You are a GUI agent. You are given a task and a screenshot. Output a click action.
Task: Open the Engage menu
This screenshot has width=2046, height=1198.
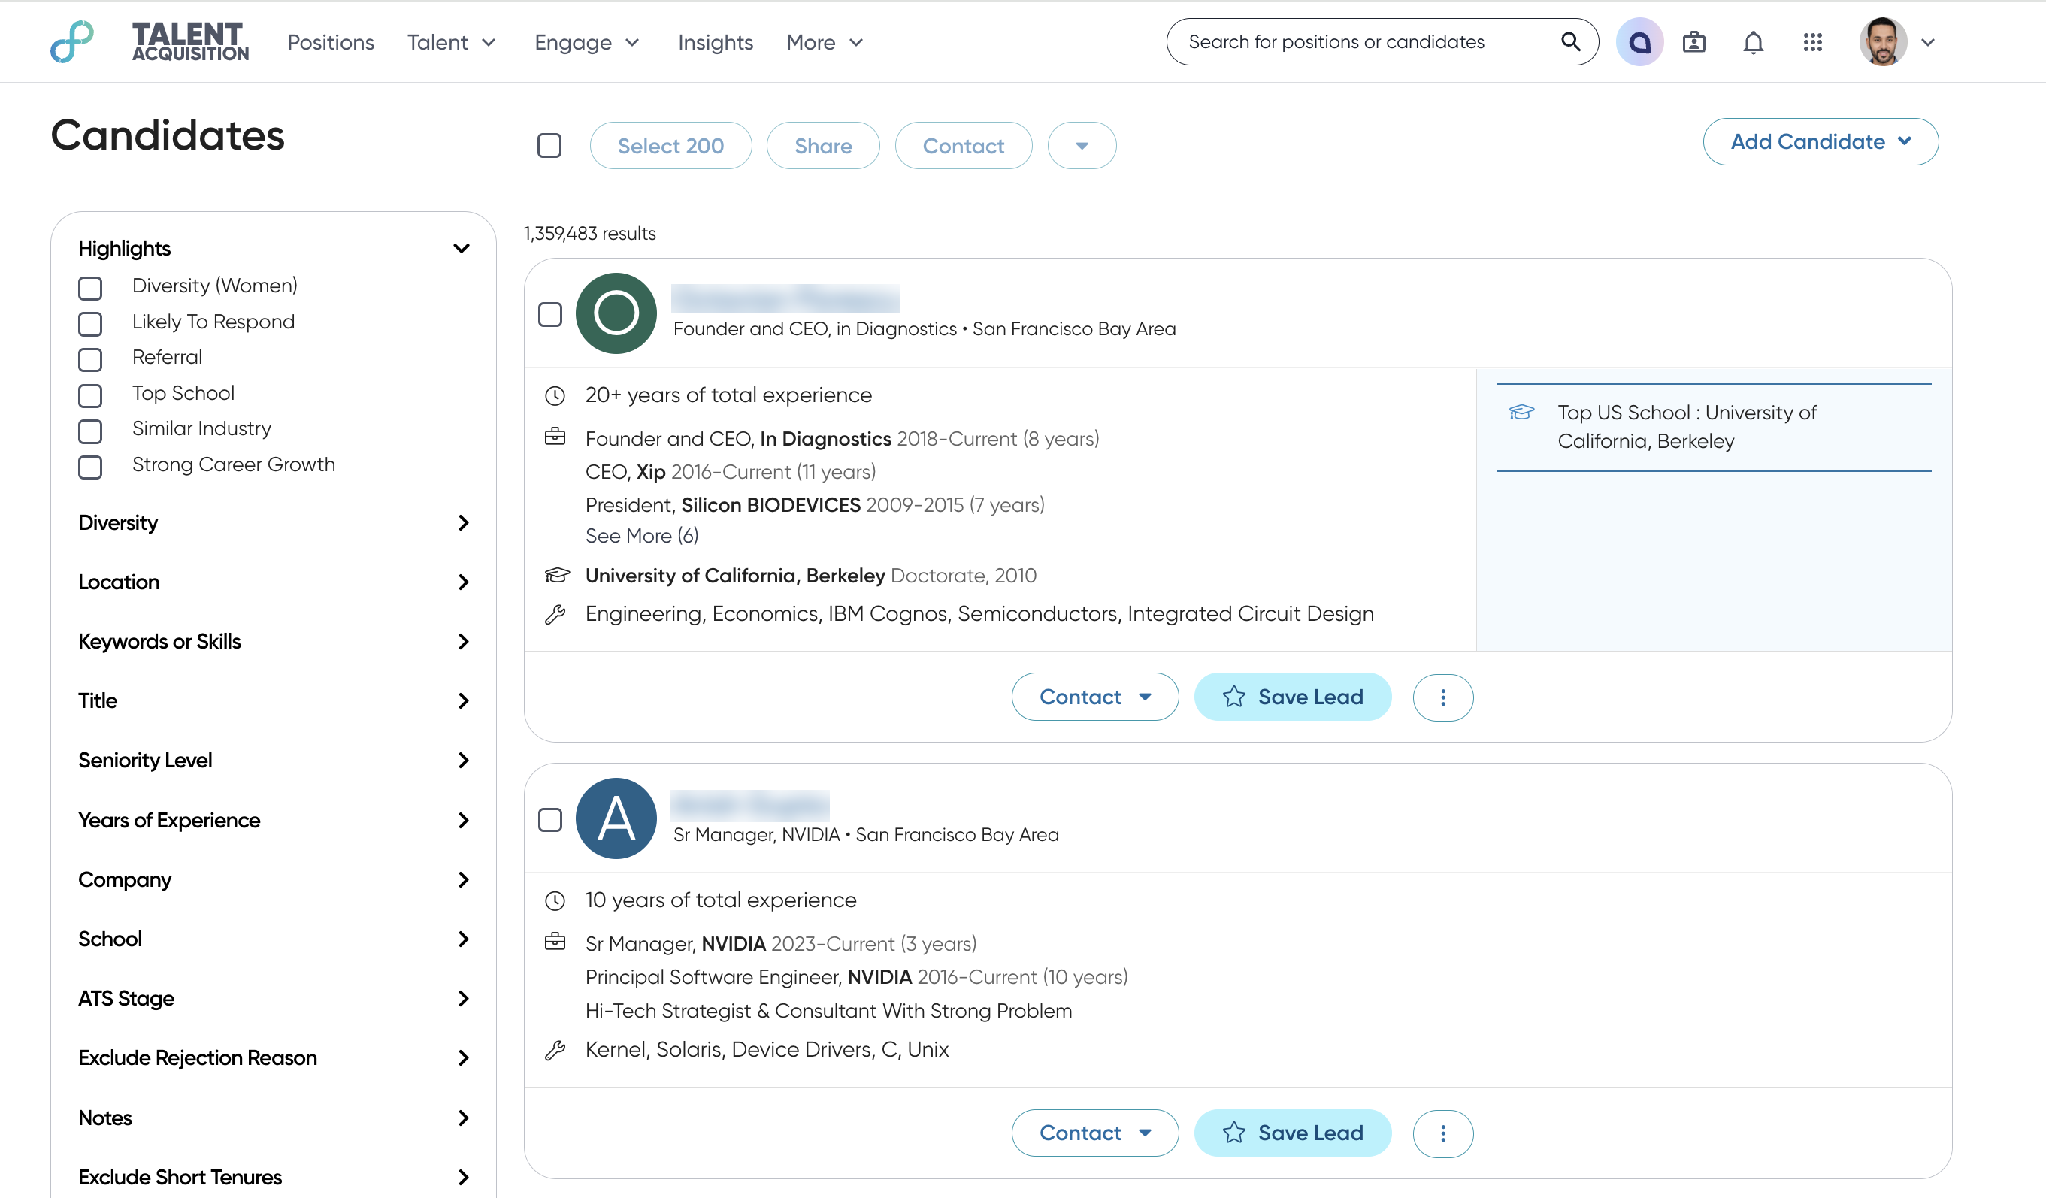tap(587, 42)
